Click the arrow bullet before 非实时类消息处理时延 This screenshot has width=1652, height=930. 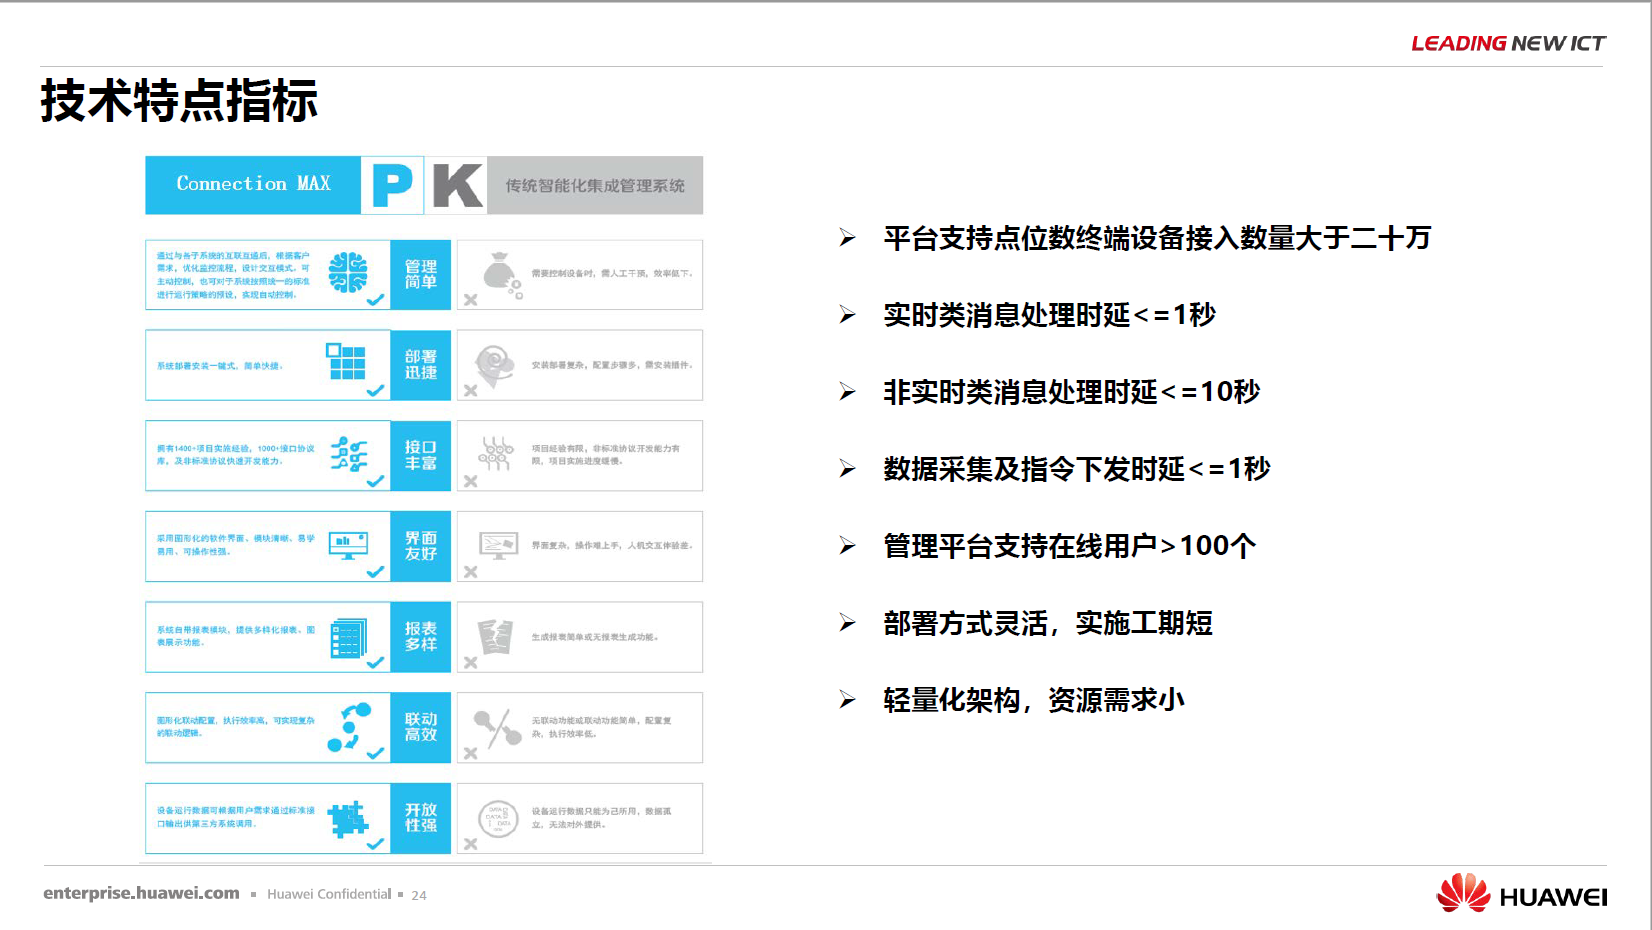pos(847,392)
